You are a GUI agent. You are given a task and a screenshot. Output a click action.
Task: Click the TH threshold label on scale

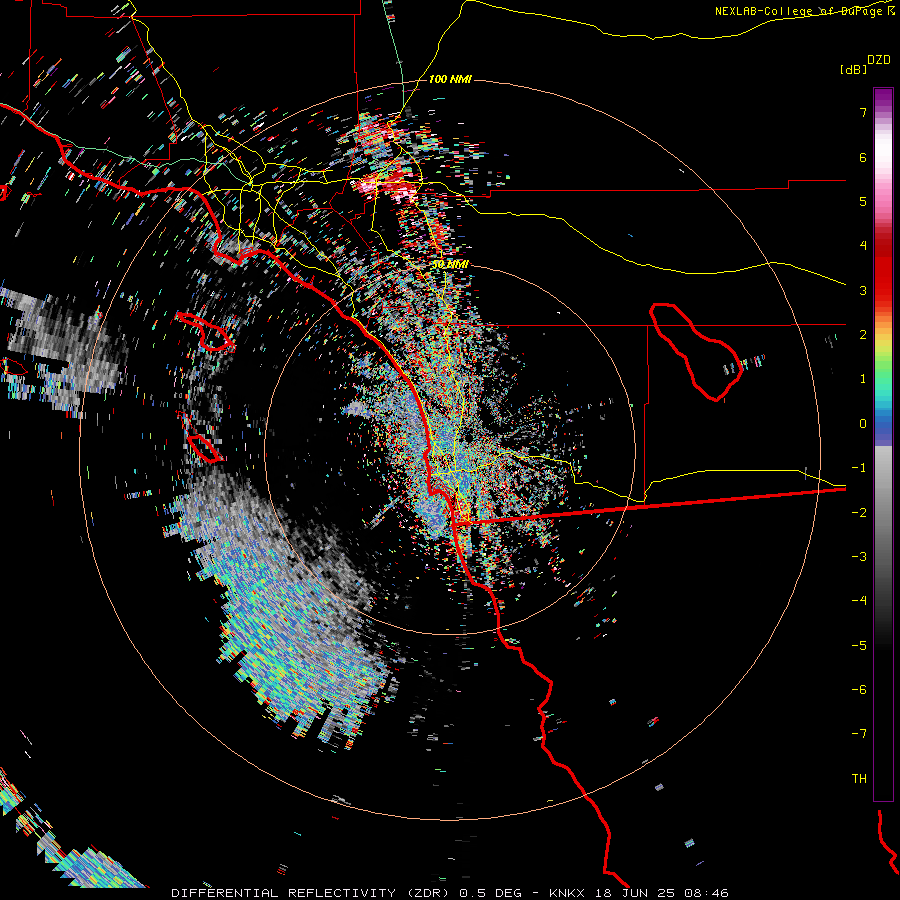859,779
